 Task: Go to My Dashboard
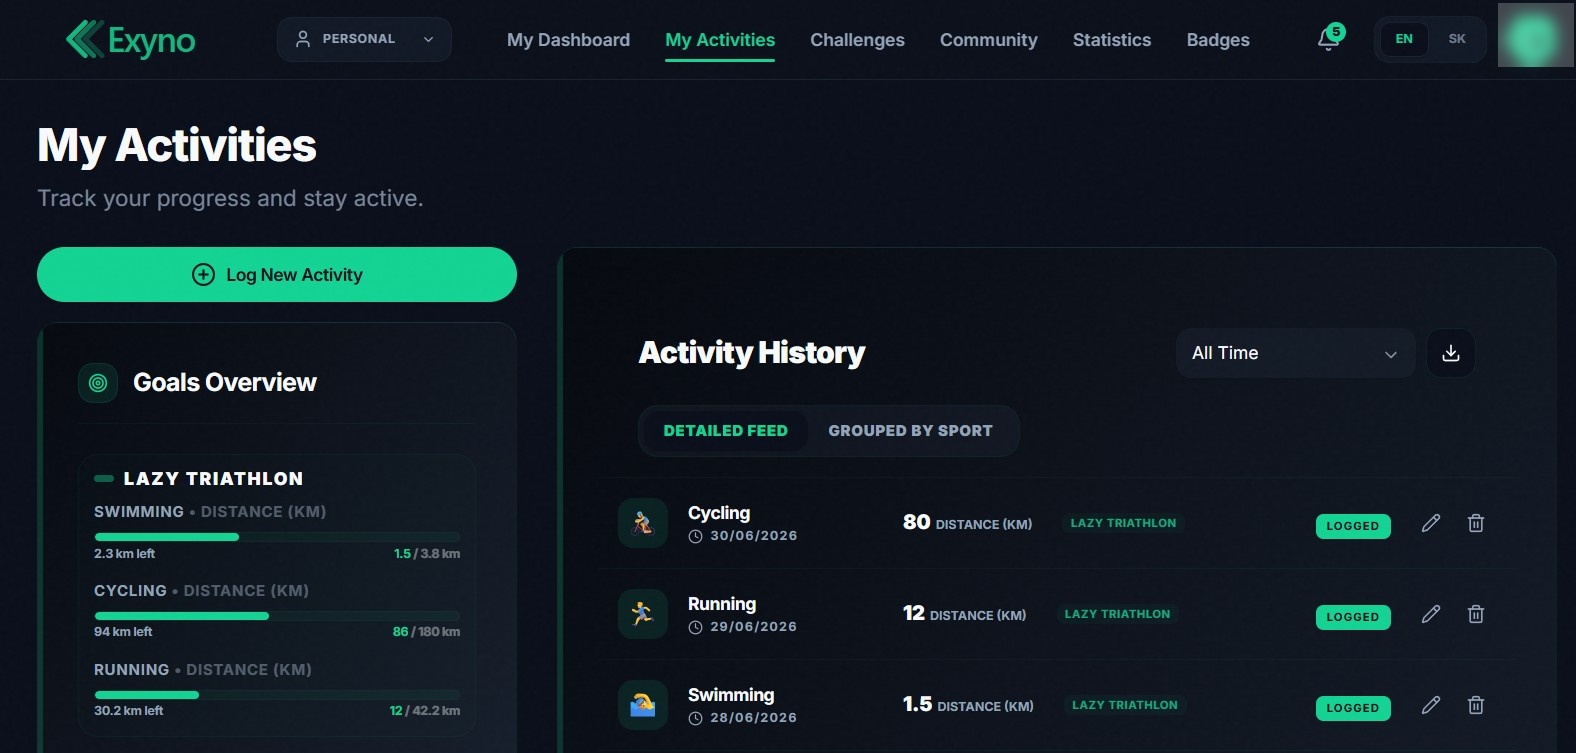click(x=568, y=40)
